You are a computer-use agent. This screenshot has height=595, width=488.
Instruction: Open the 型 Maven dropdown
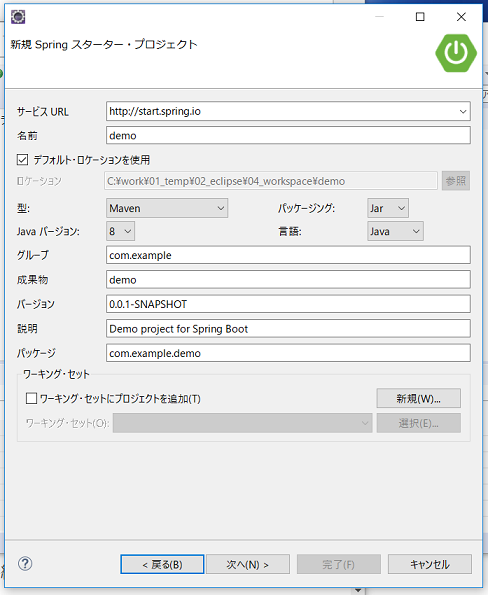coord(167,208)
